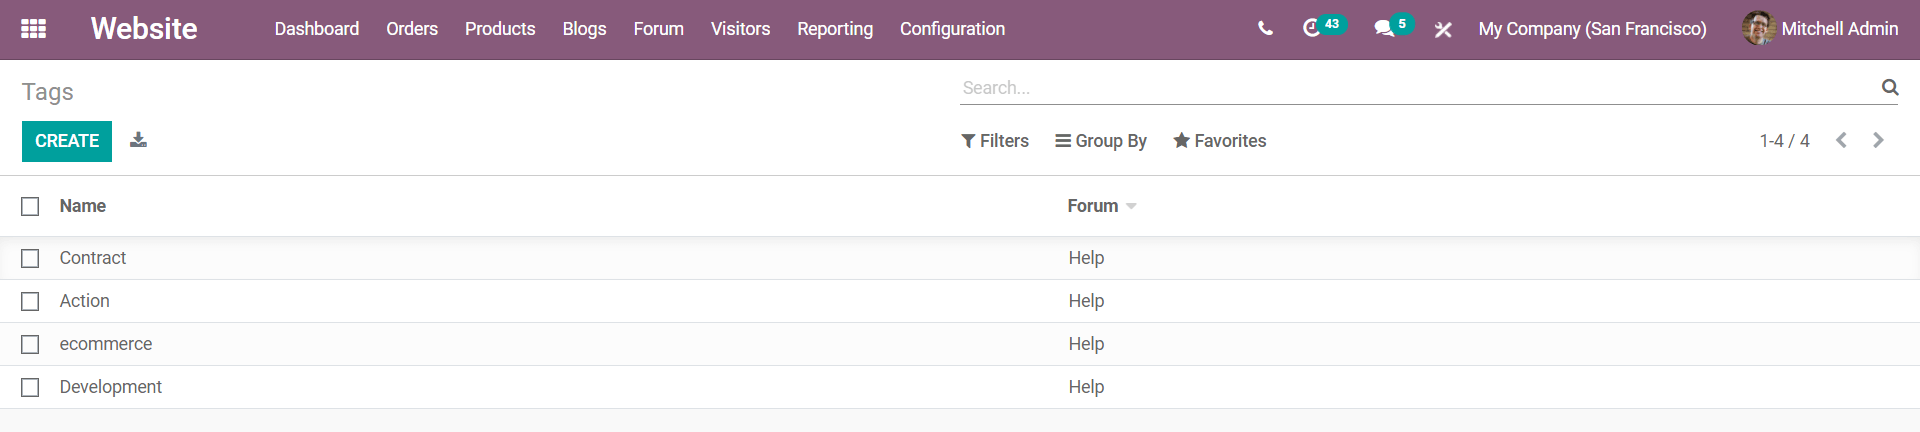Click the Website app title

tap(144, 29)
